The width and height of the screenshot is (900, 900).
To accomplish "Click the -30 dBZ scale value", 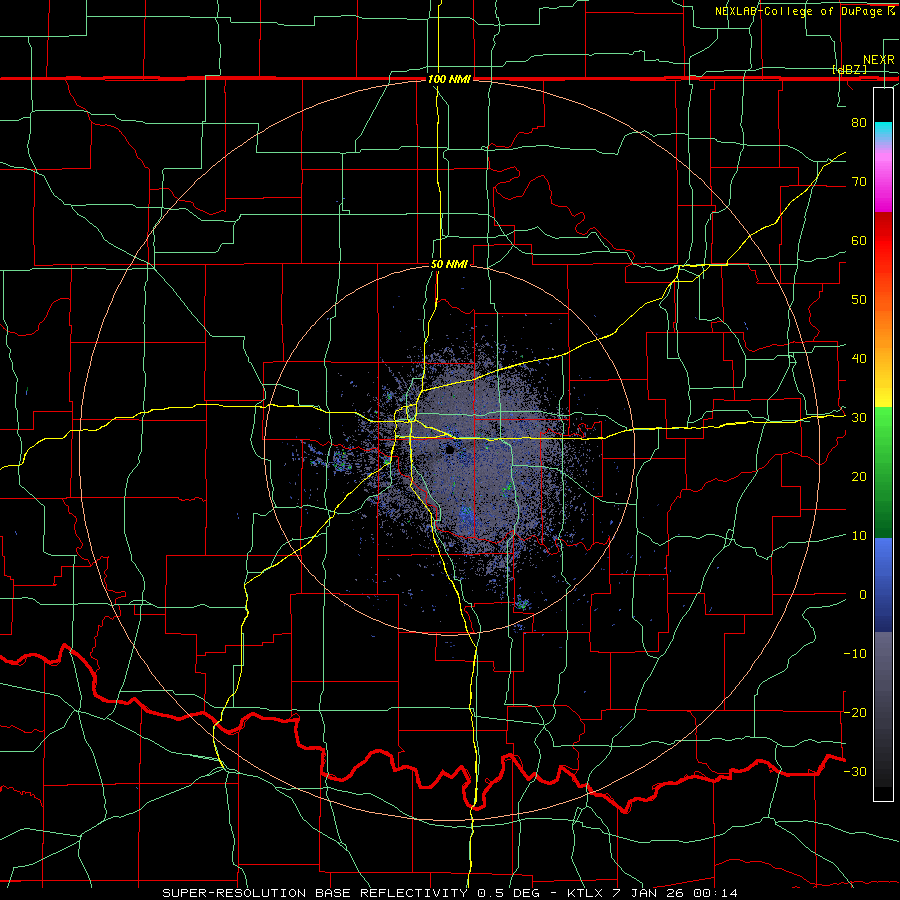I will coord(855,771).
